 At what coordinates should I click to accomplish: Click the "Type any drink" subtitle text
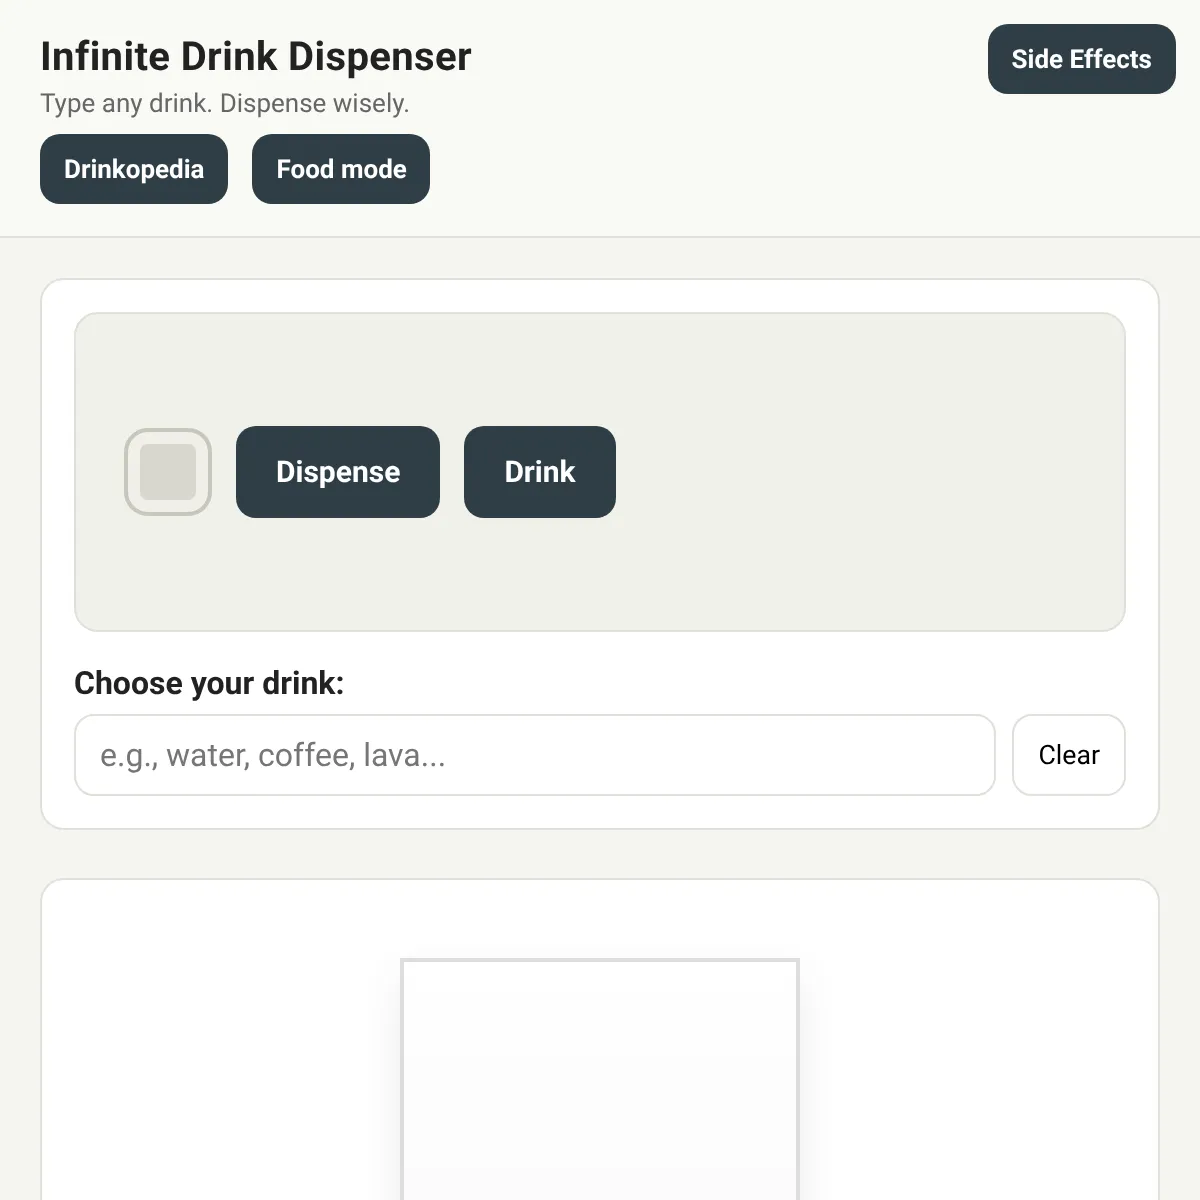click(x=225, y=104)
